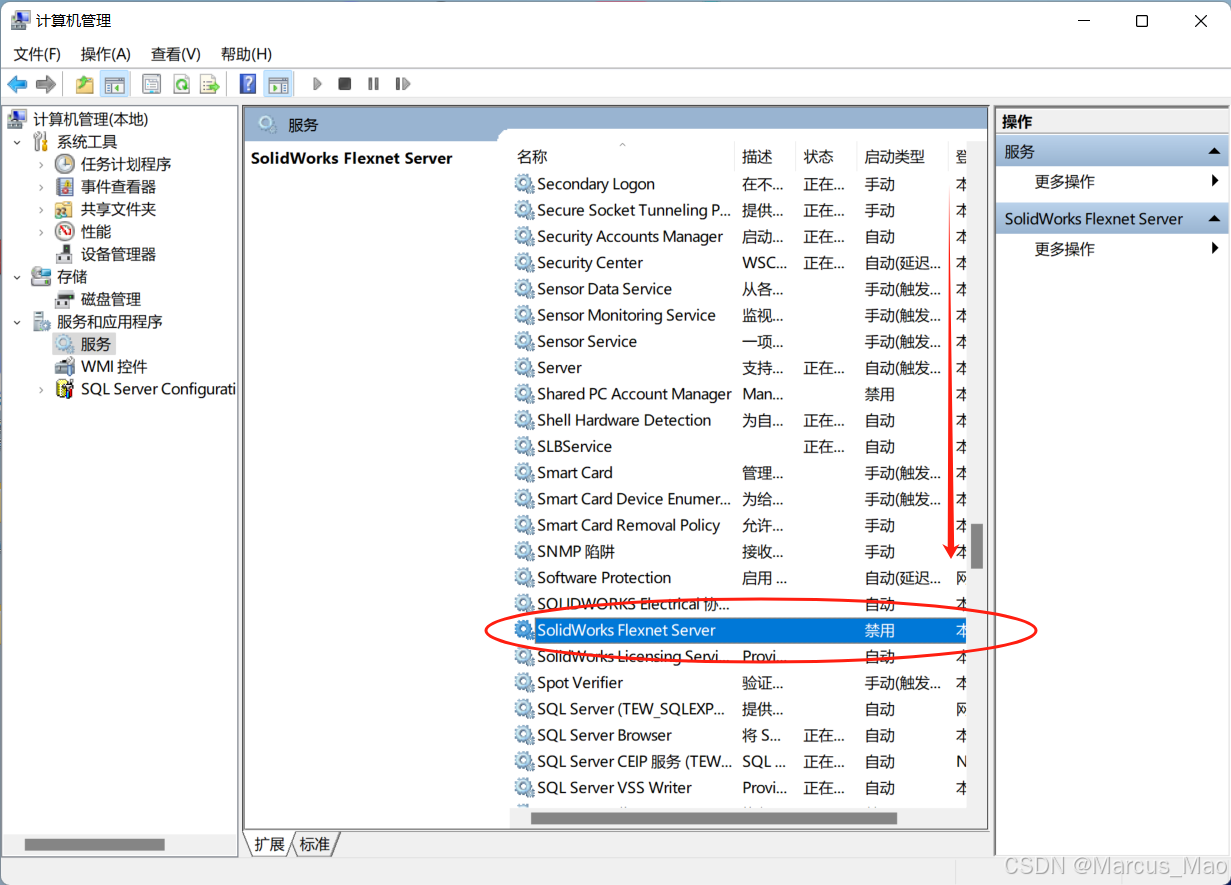Sort by the 状态 column header

(x=826, y=157)
